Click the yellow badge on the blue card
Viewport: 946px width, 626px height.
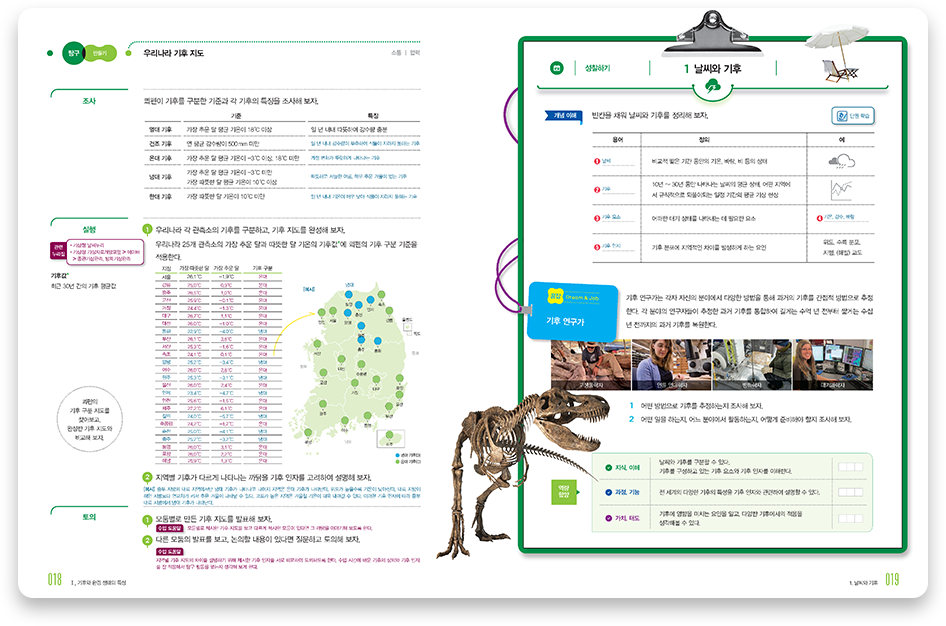pos(555,296)
